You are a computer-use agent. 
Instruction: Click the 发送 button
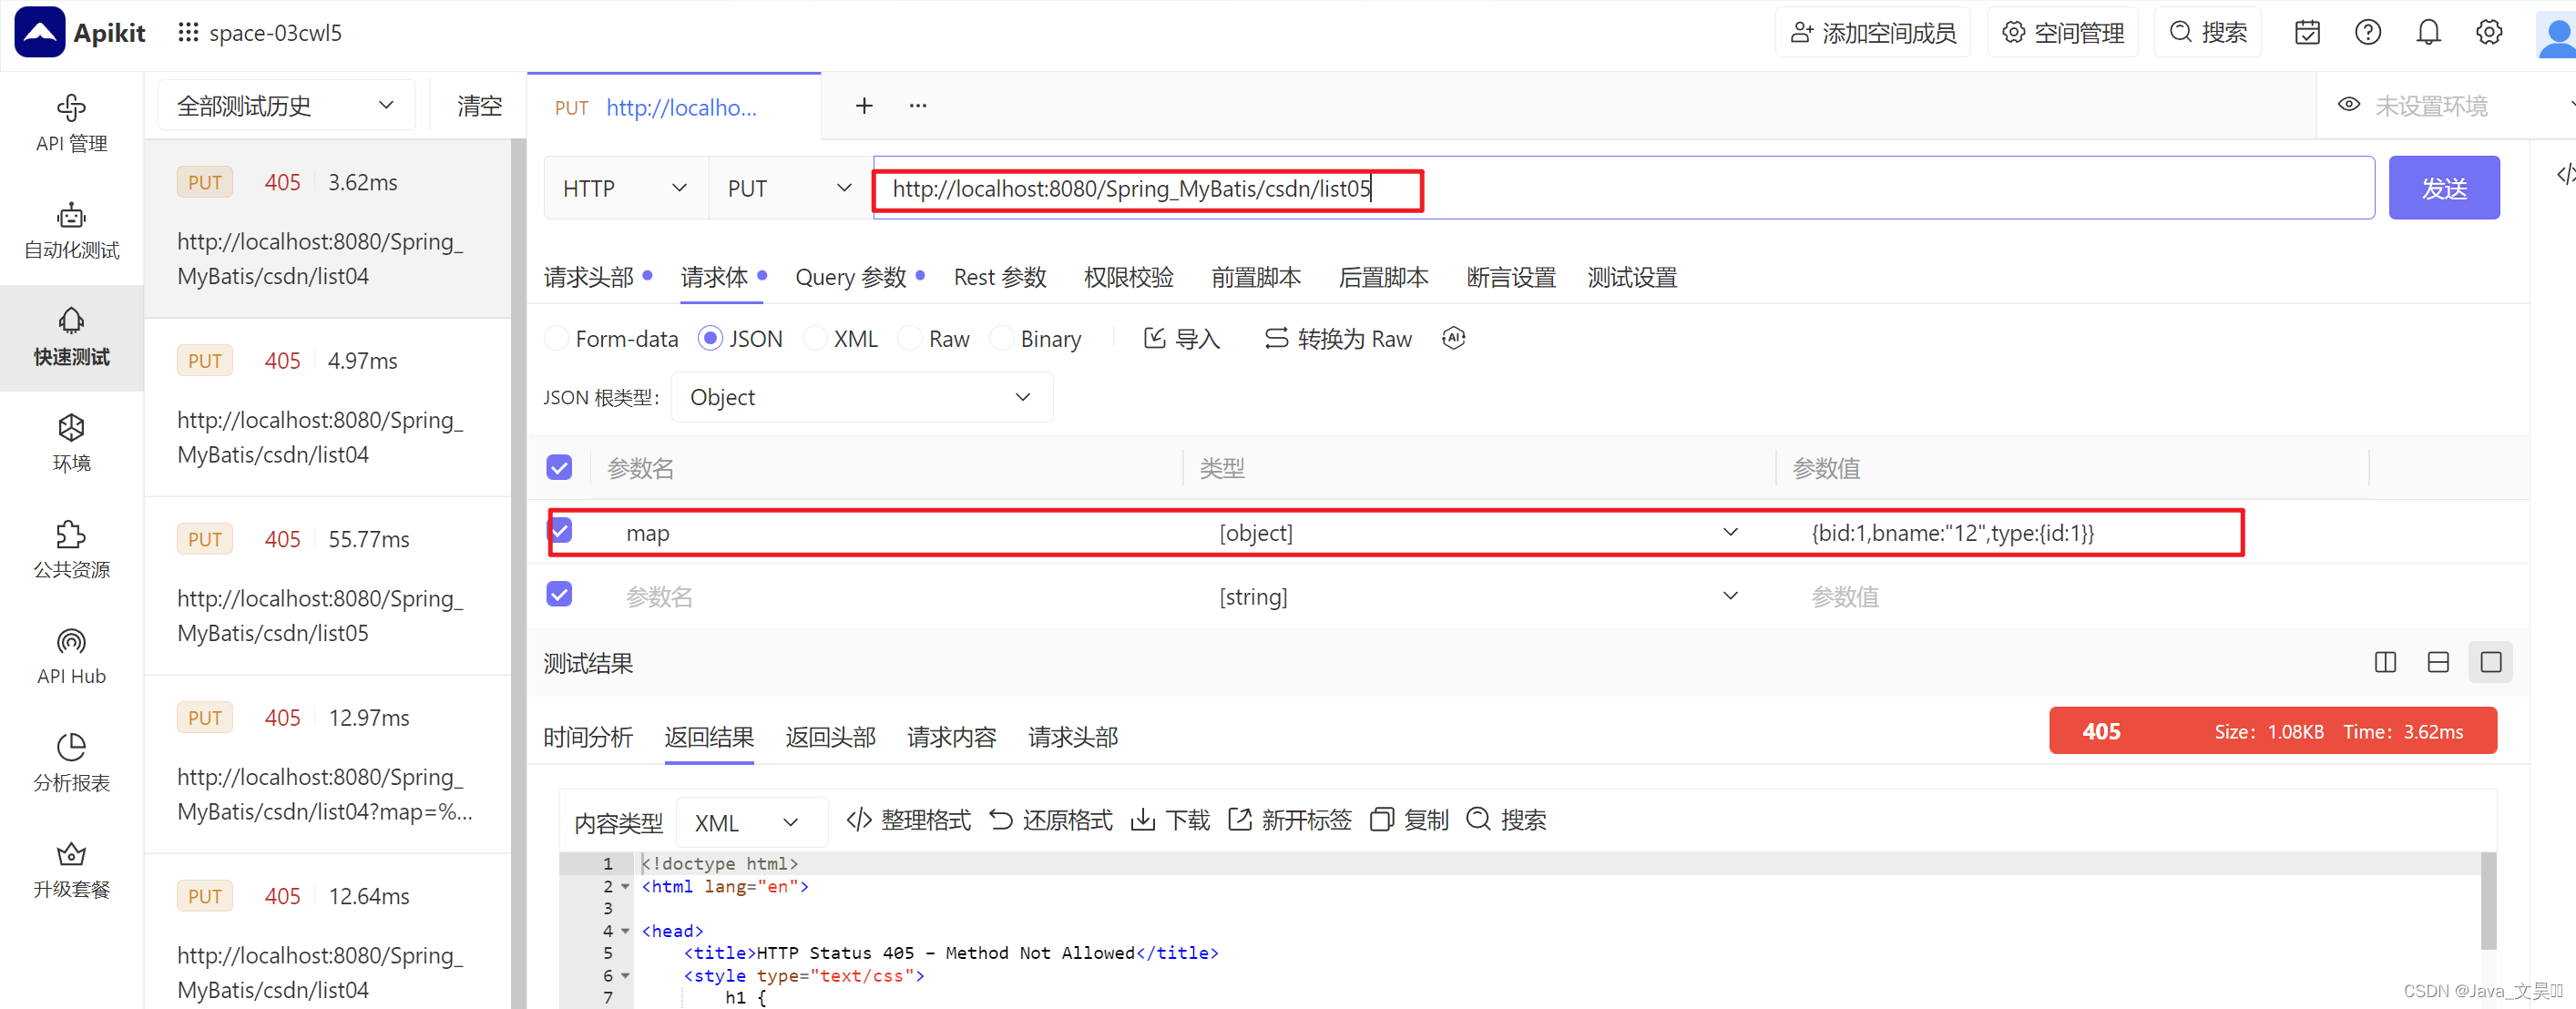click(x=2443, y=187)
